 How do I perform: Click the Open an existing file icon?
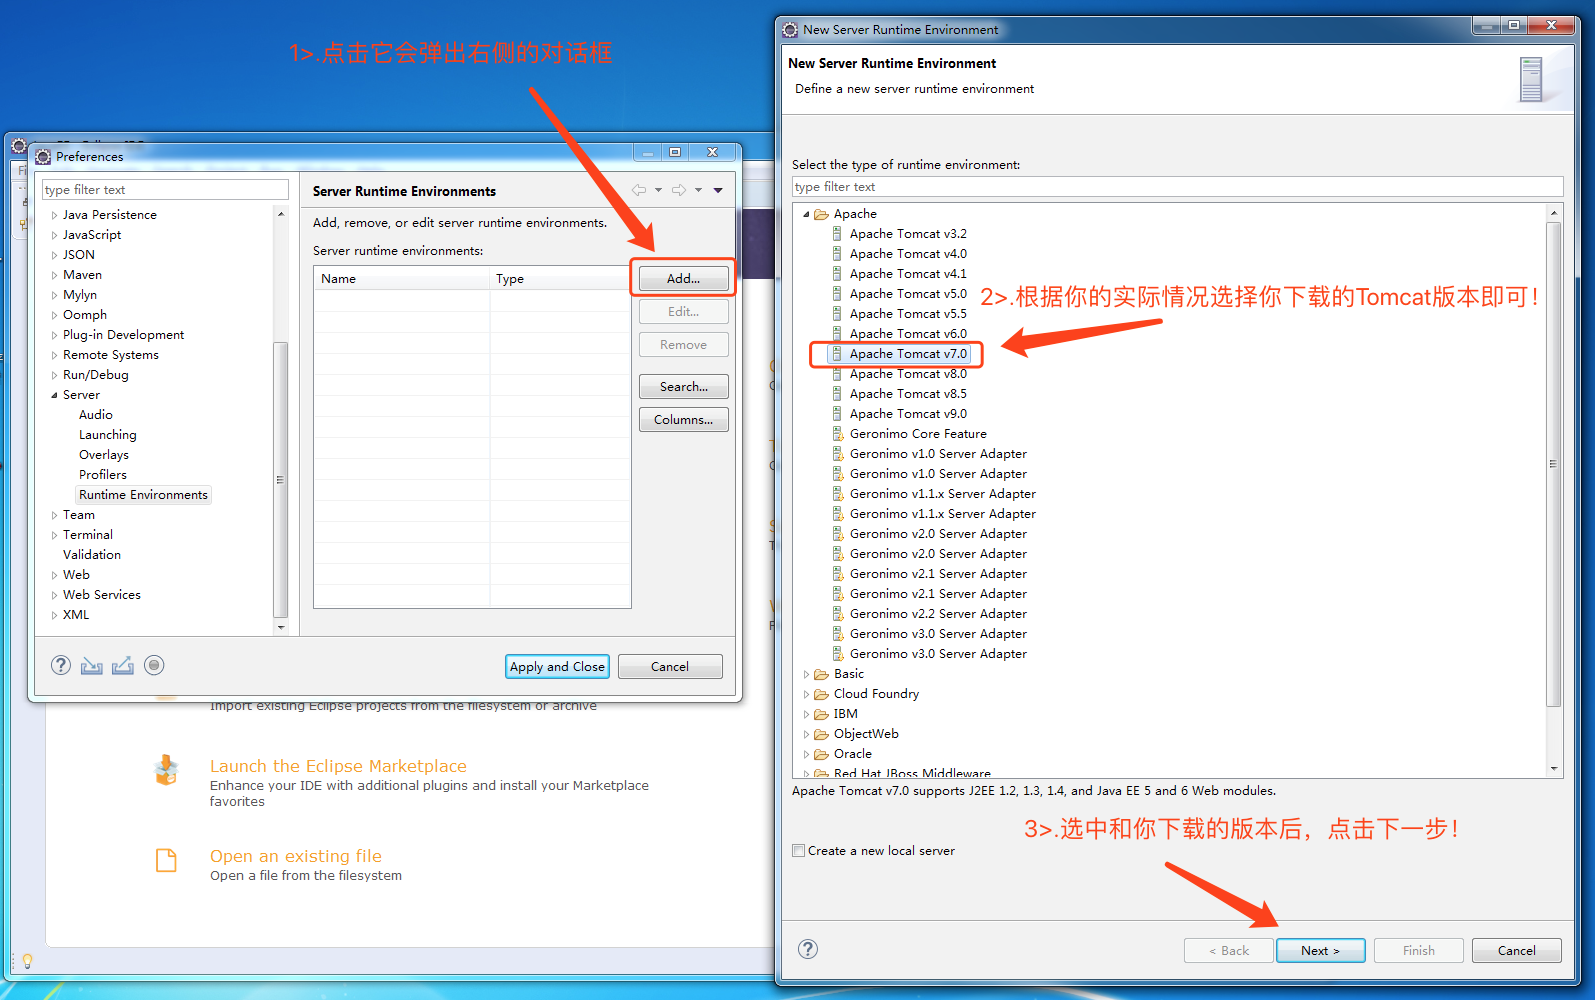click(166, 860)
